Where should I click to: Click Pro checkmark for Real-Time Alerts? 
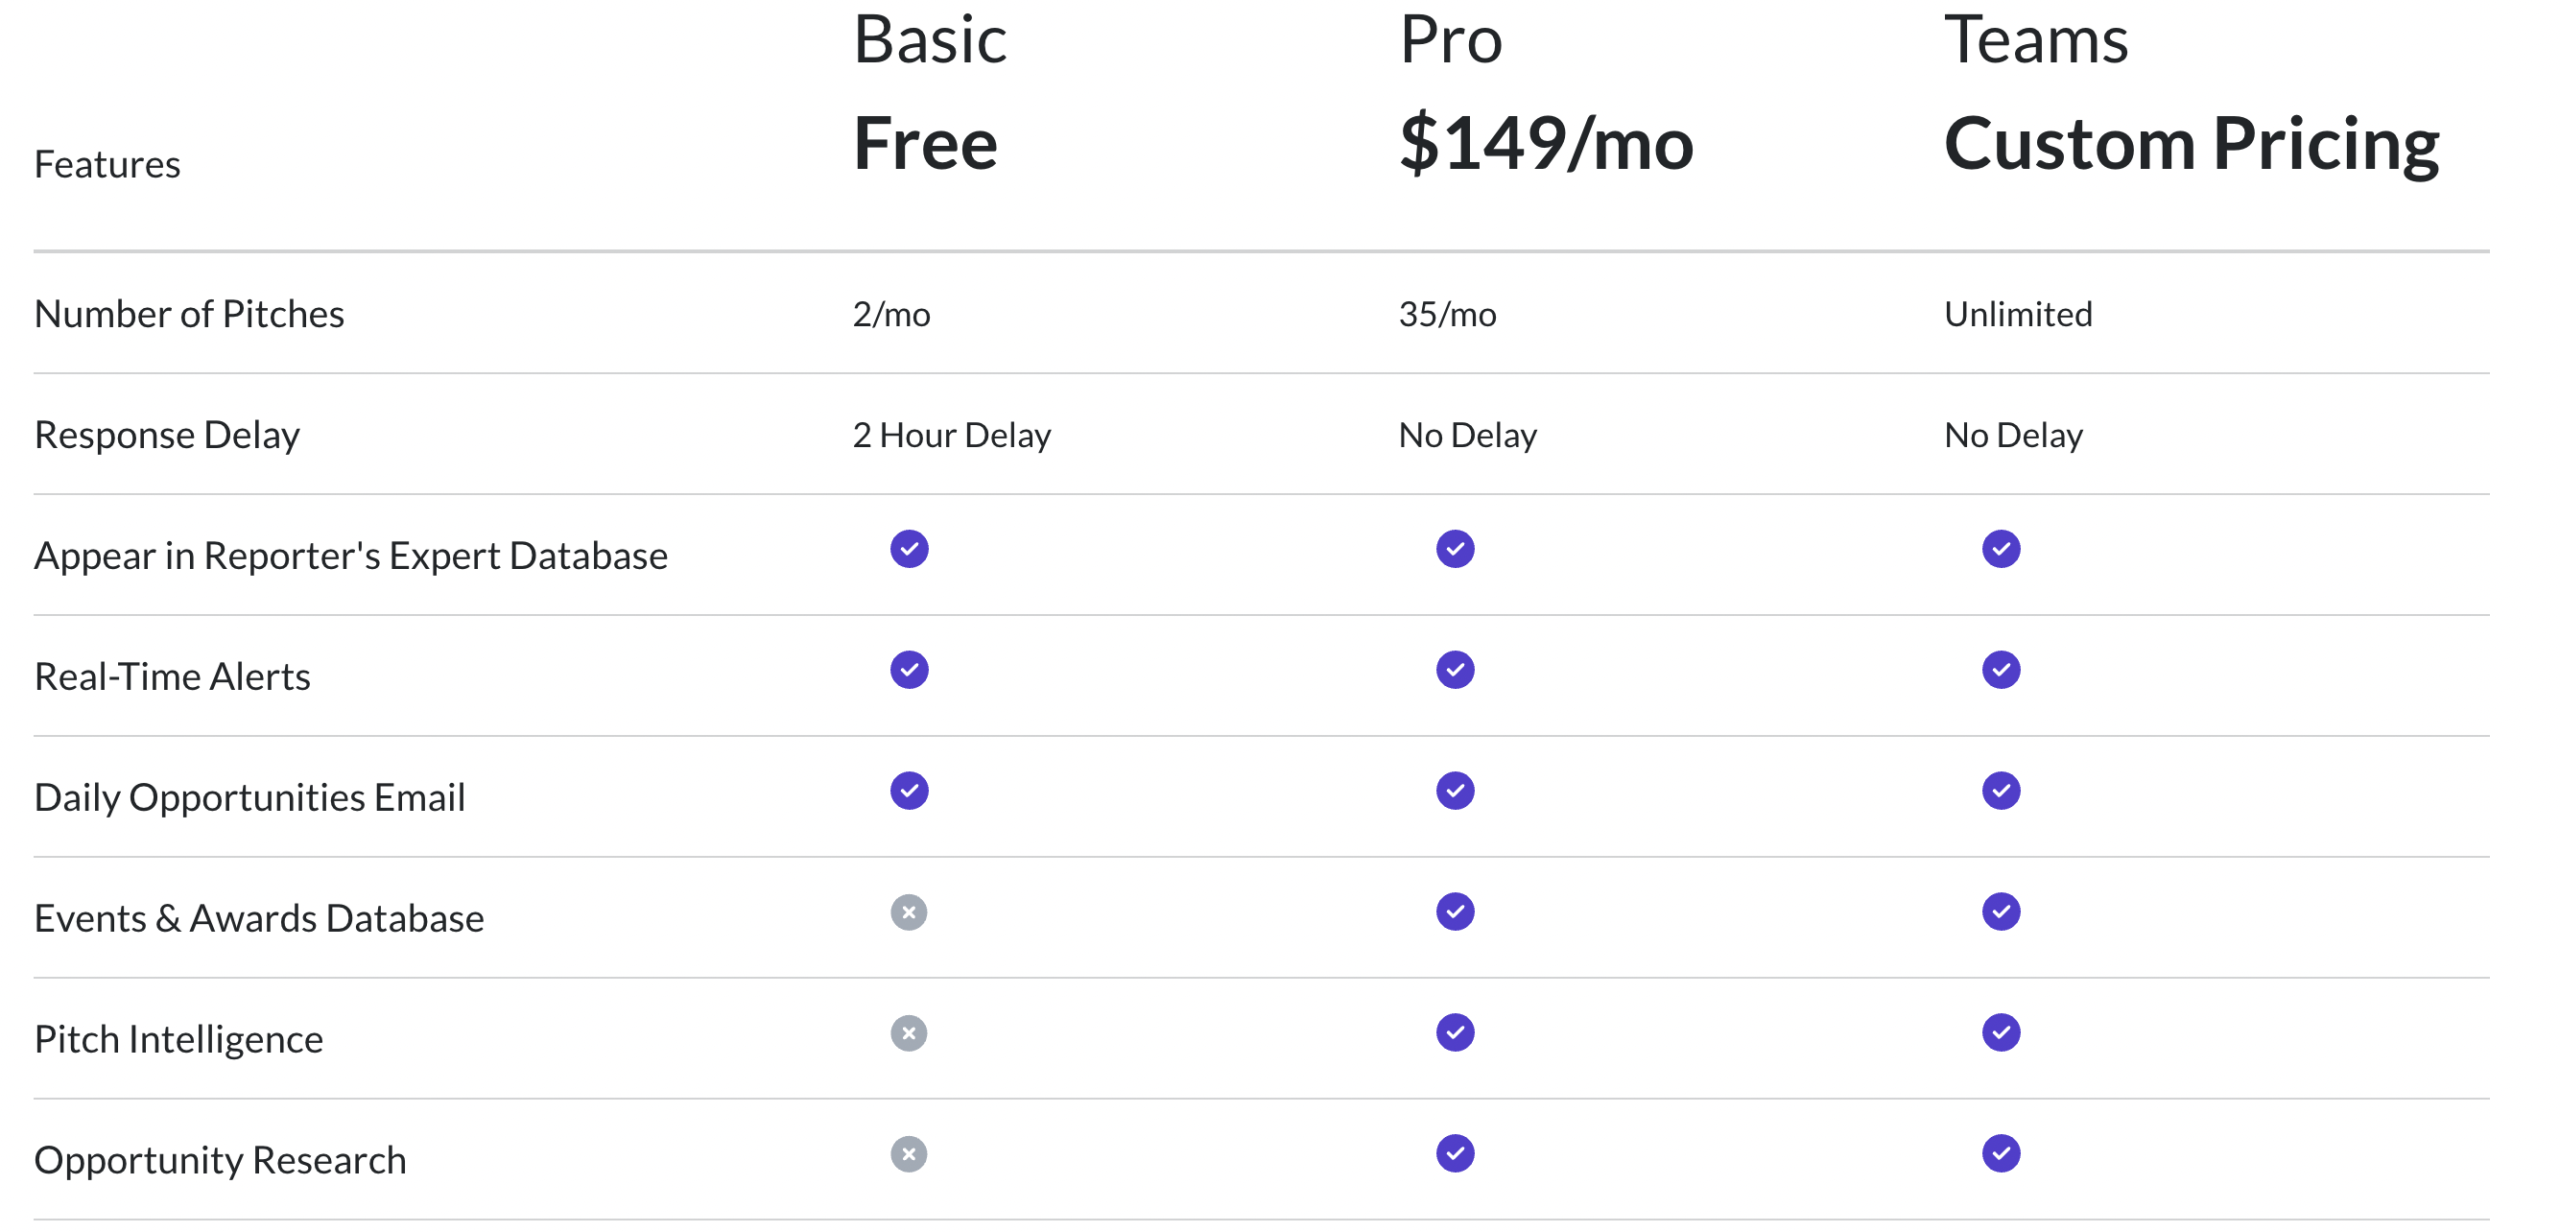(1455, 670)
